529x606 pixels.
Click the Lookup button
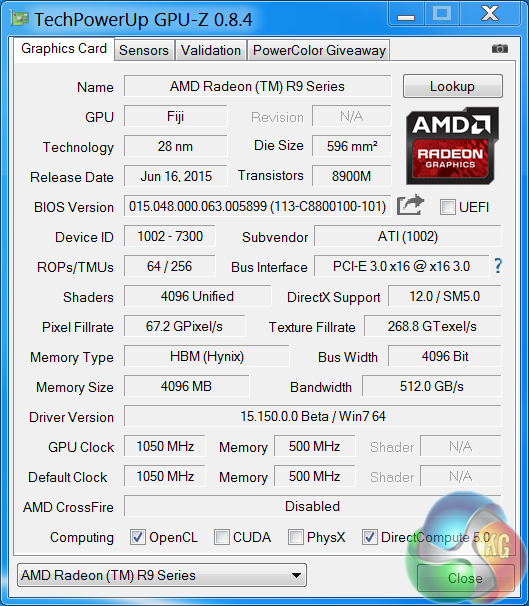click(x=452, y=86)
